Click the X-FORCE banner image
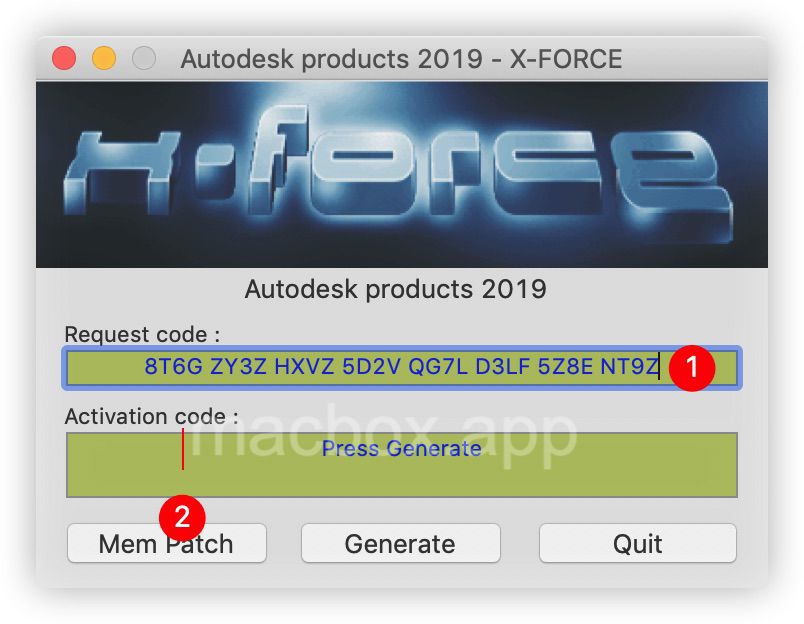This screenshot has width=804, height=624. 401,175
